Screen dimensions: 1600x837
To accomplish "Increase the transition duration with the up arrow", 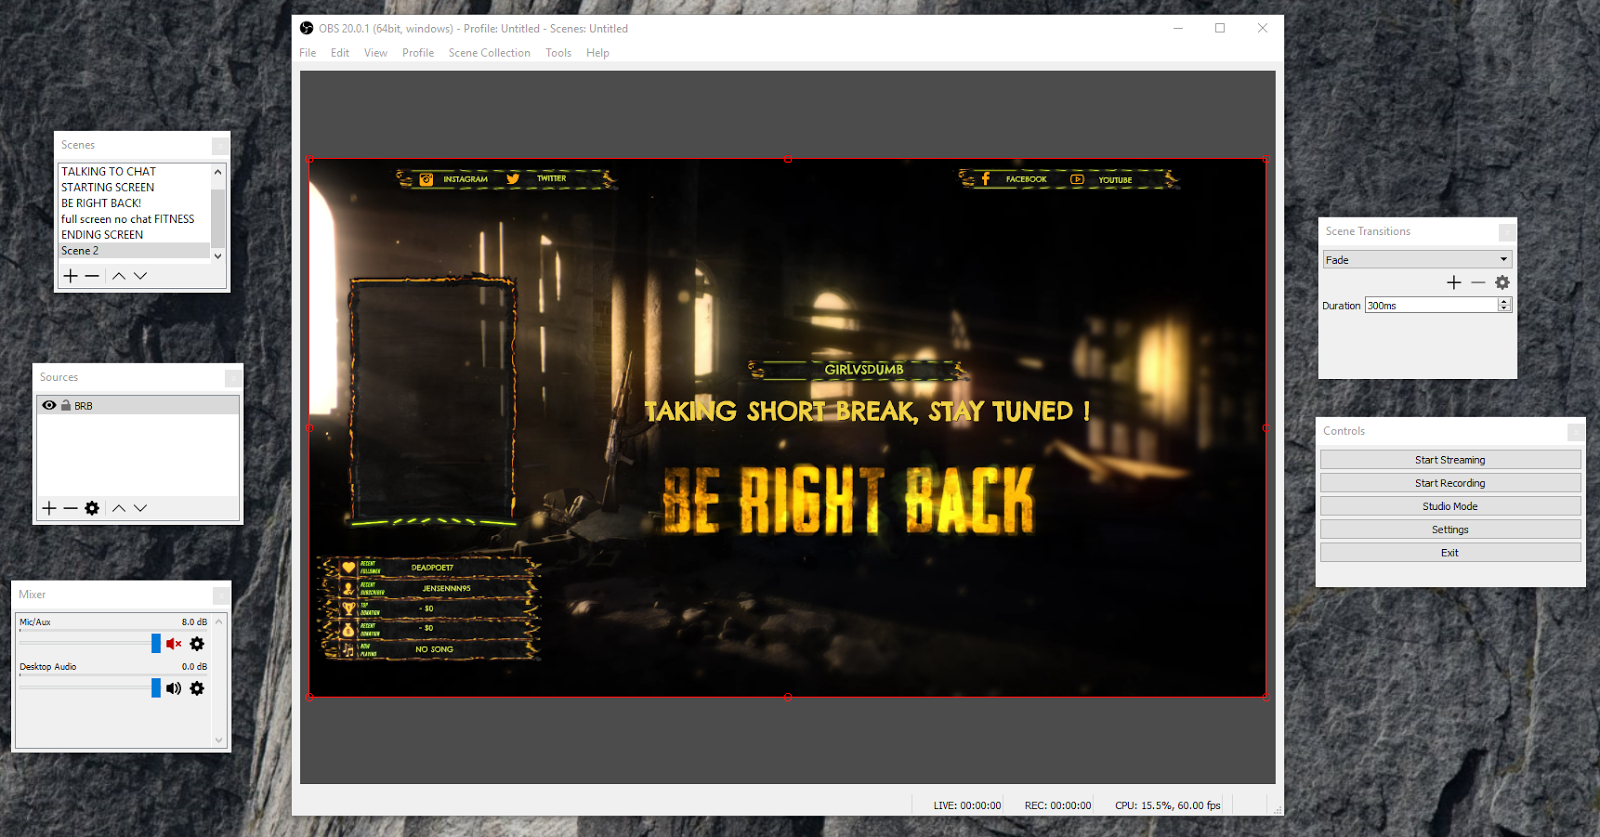I will 1504,302.
